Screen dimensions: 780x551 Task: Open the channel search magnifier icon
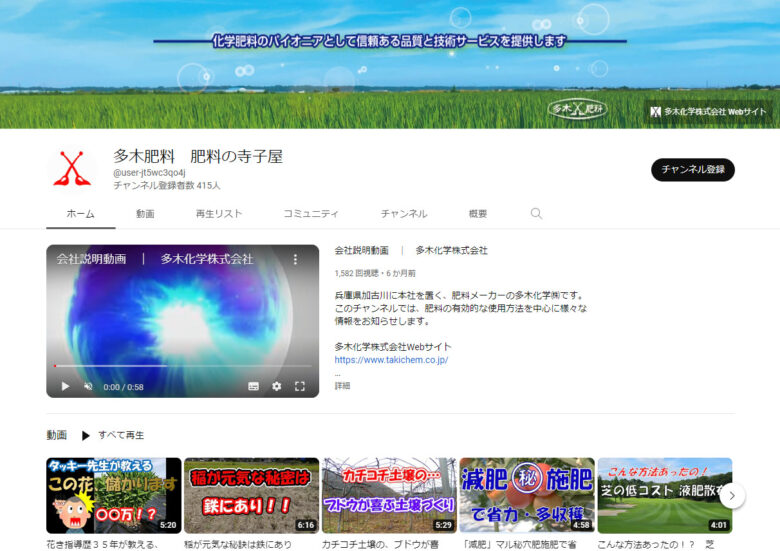click(x=536, y=213)
